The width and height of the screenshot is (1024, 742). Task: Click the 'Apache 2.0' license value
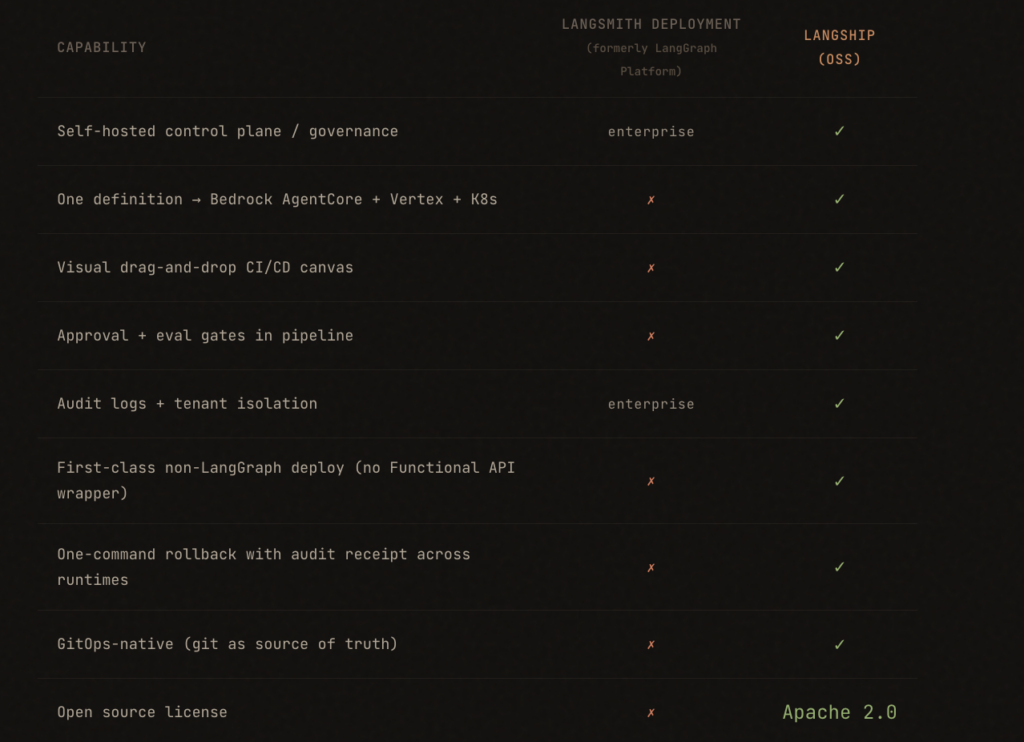839,712
